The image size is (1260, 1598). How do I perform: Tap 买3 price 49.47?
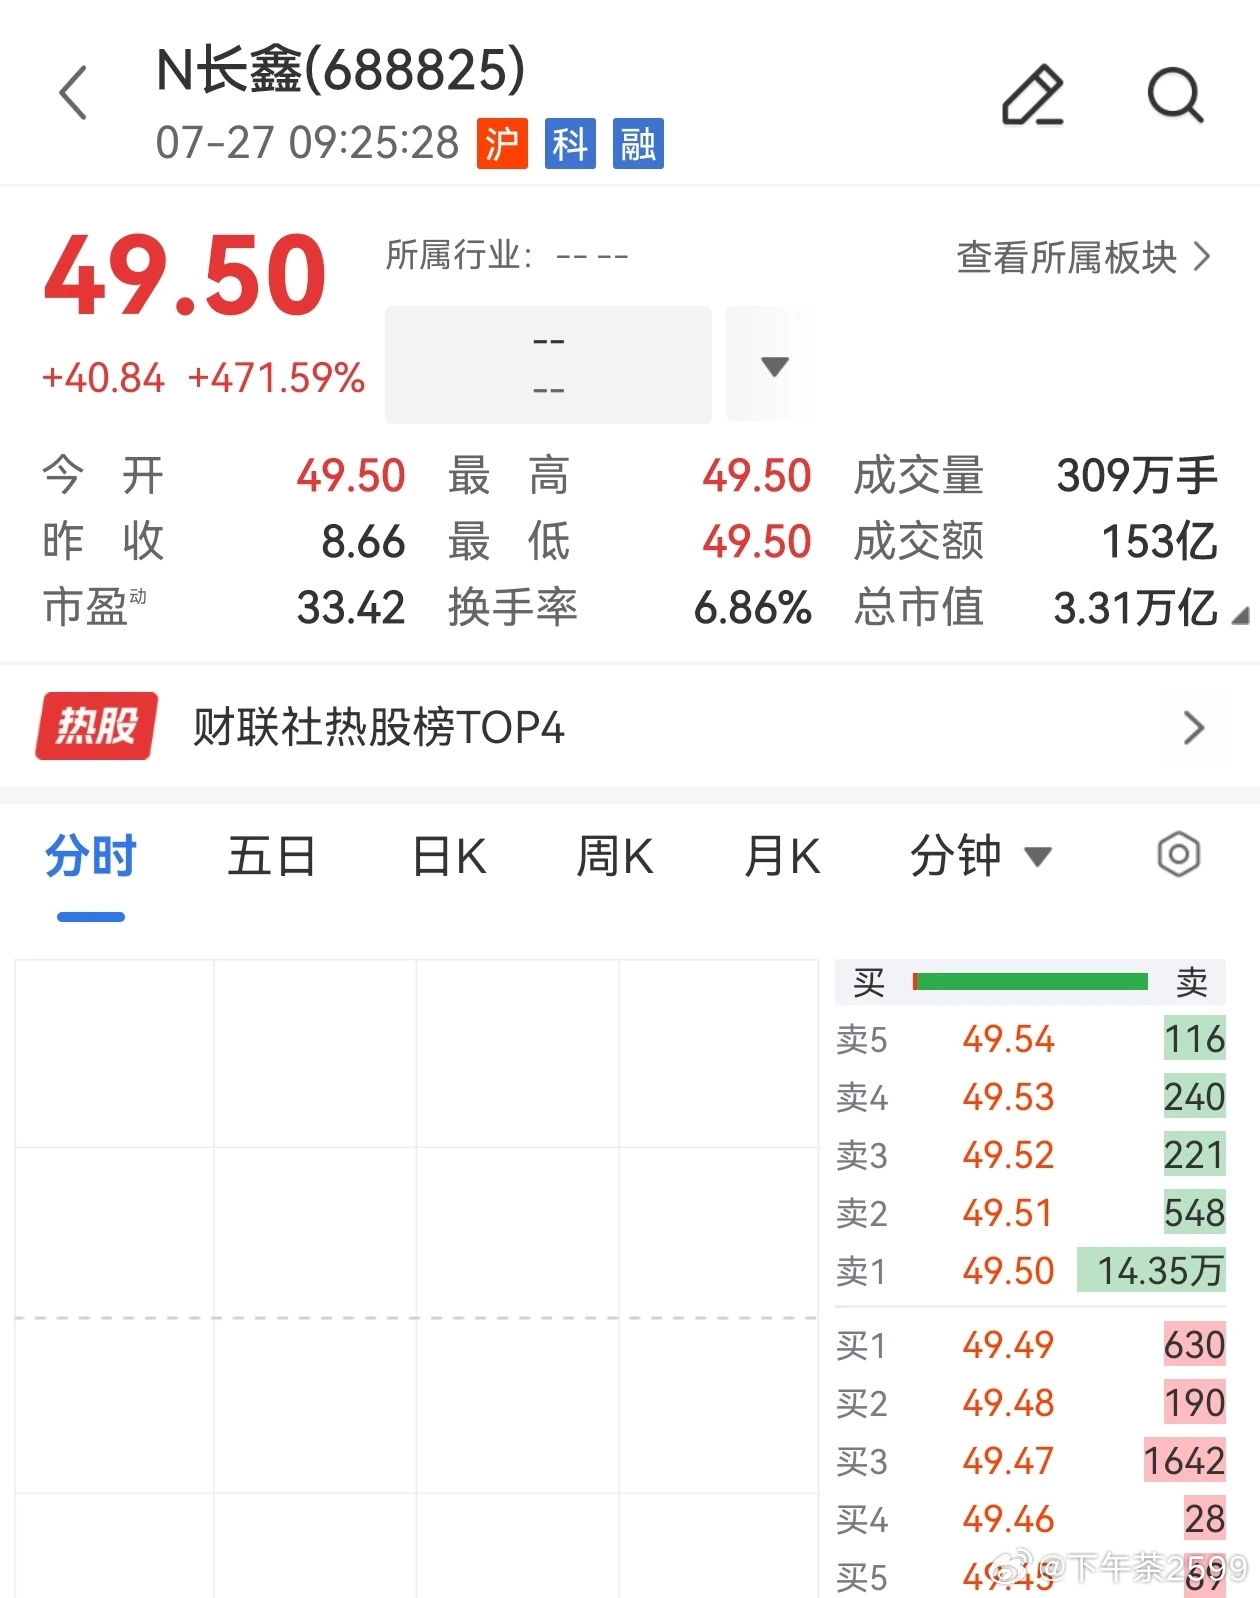tap(1008, 1461)
